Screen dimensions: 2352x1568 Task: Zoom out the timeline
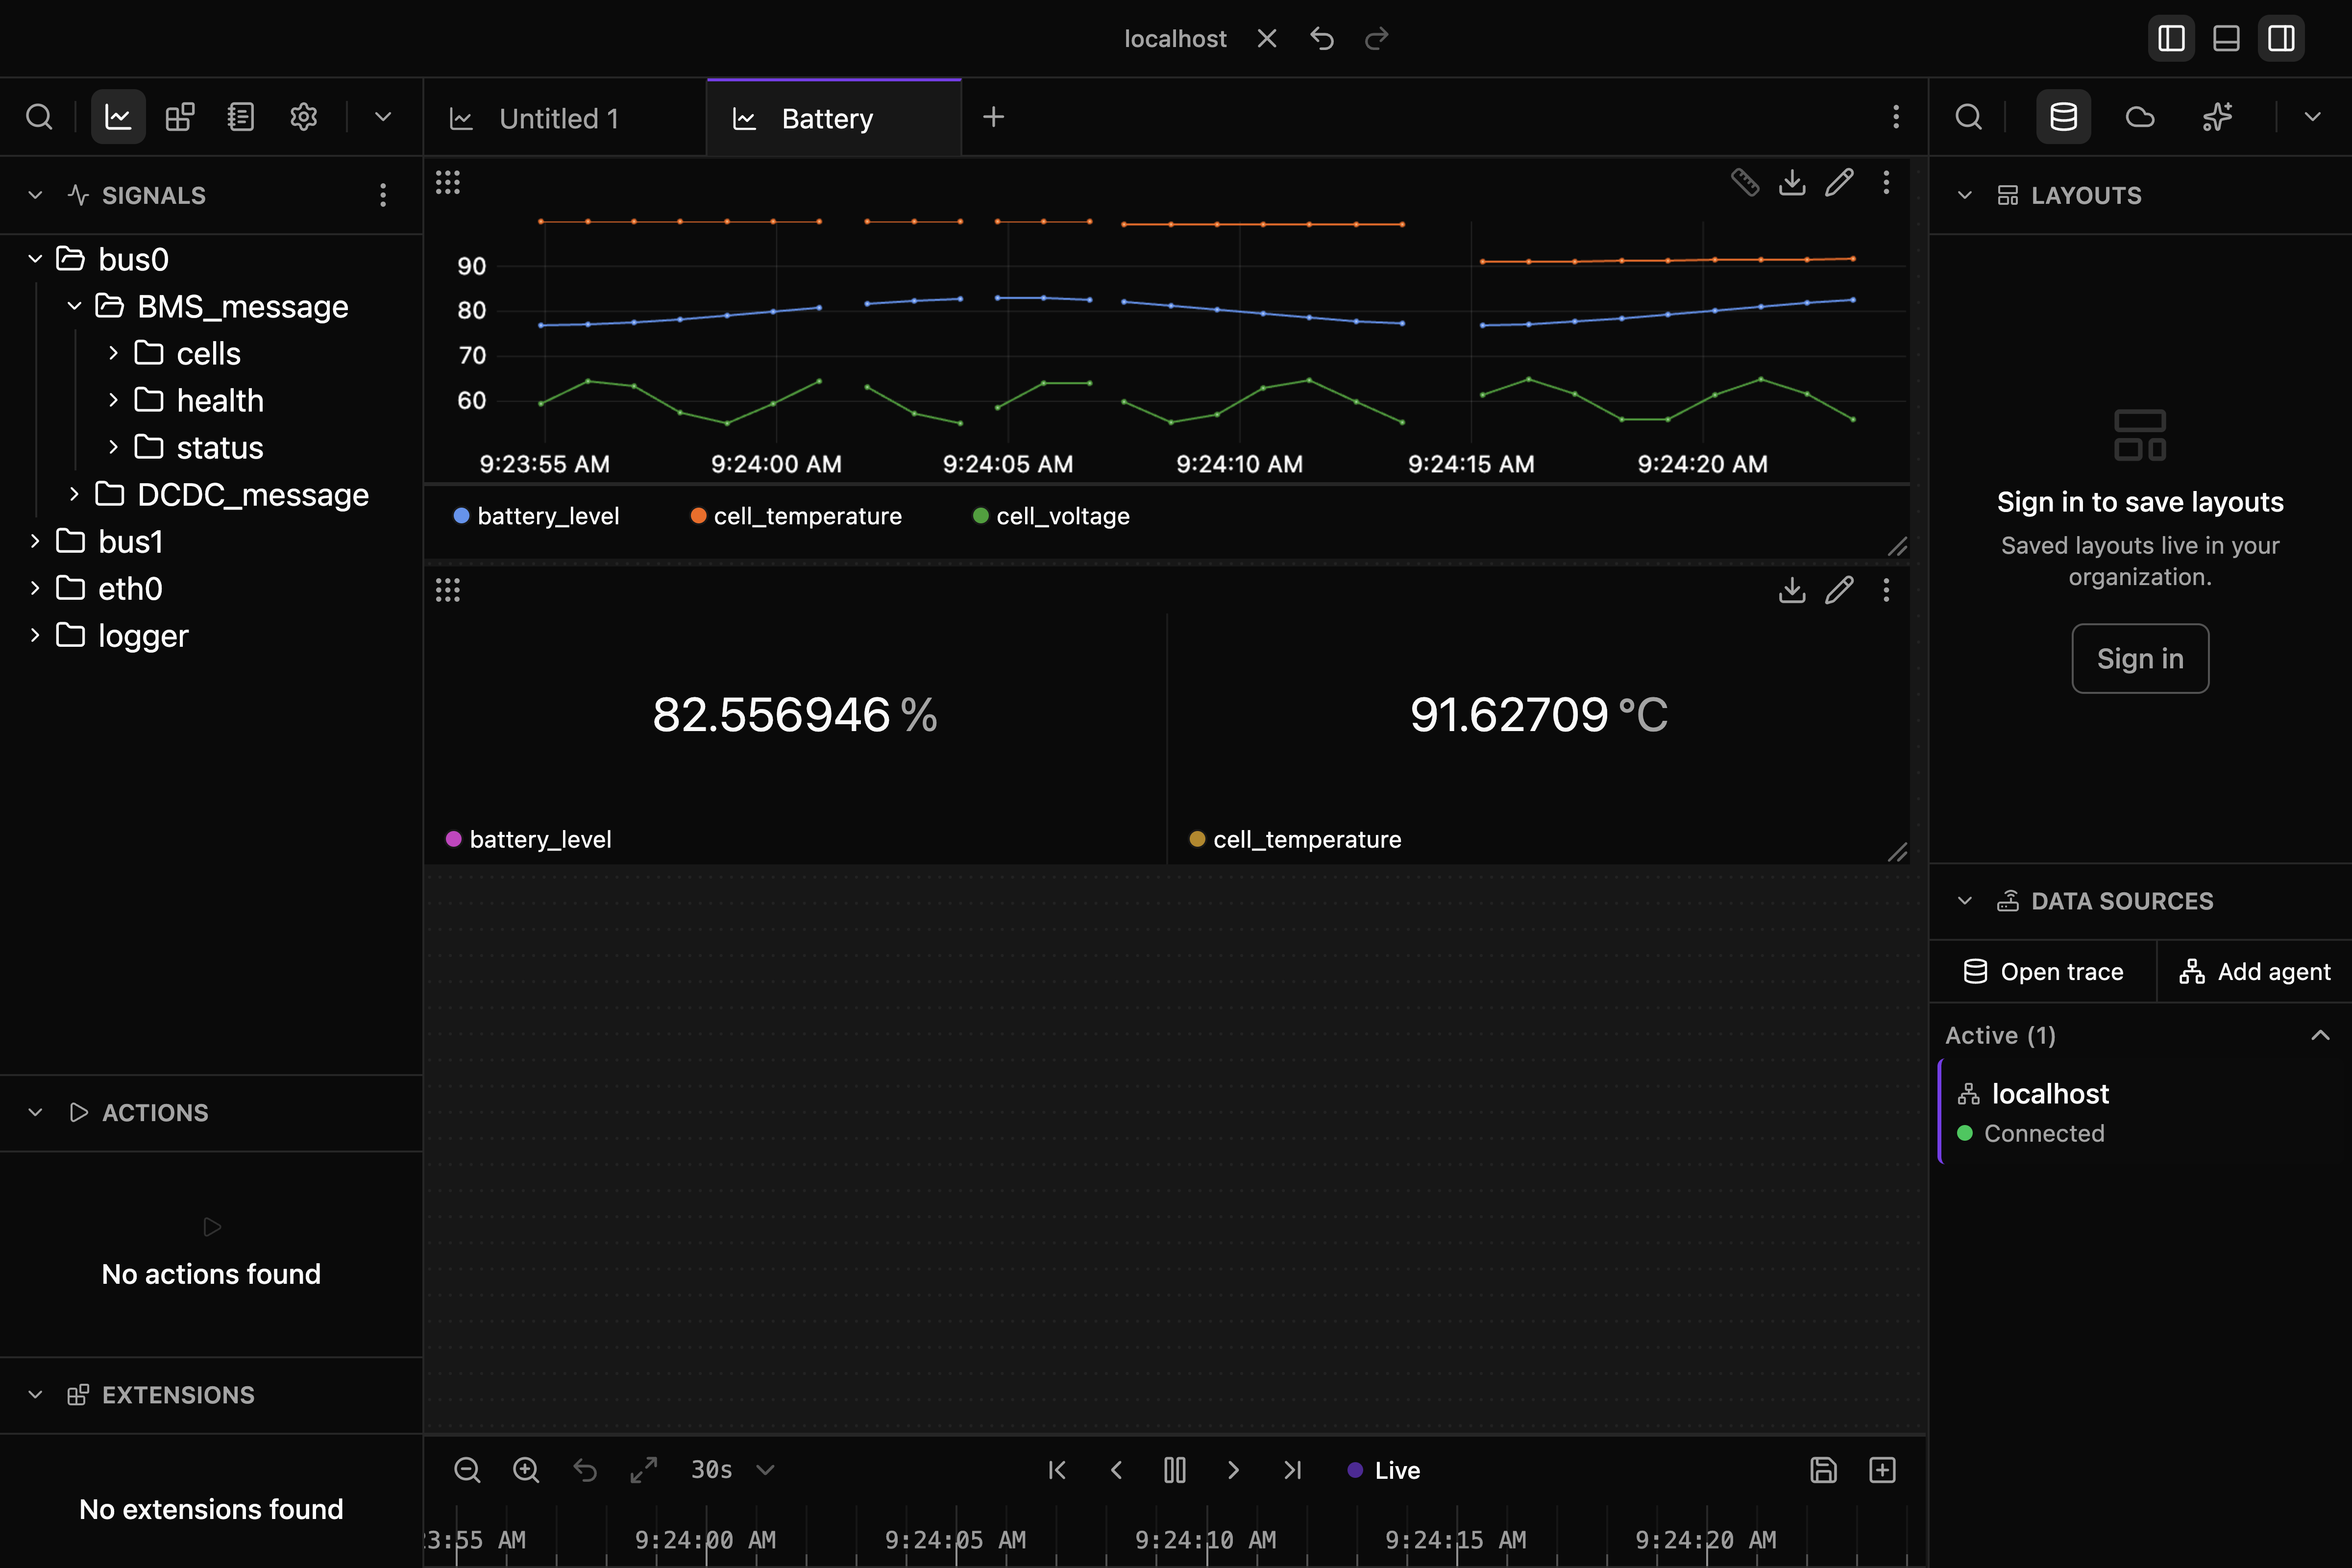pyautogui.click(x=467, y=1470)
